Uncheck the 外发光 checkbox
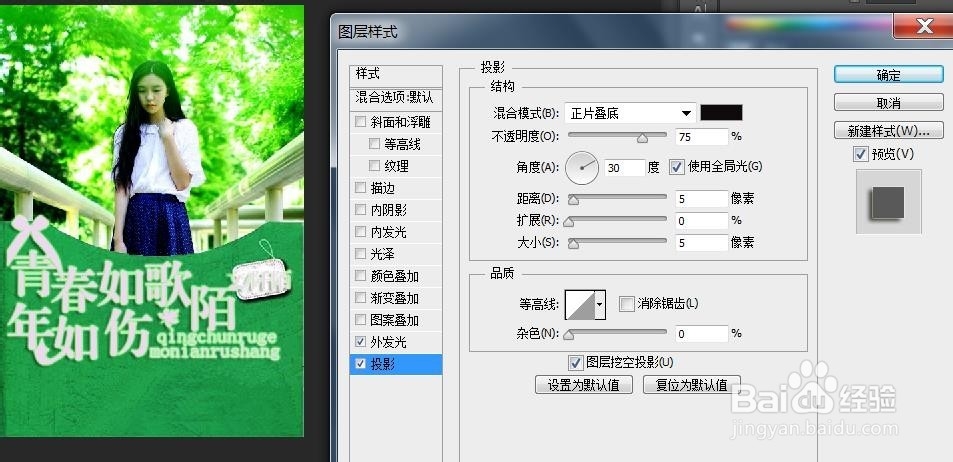This screenshot has width=953, height=462. coord(360,342)
